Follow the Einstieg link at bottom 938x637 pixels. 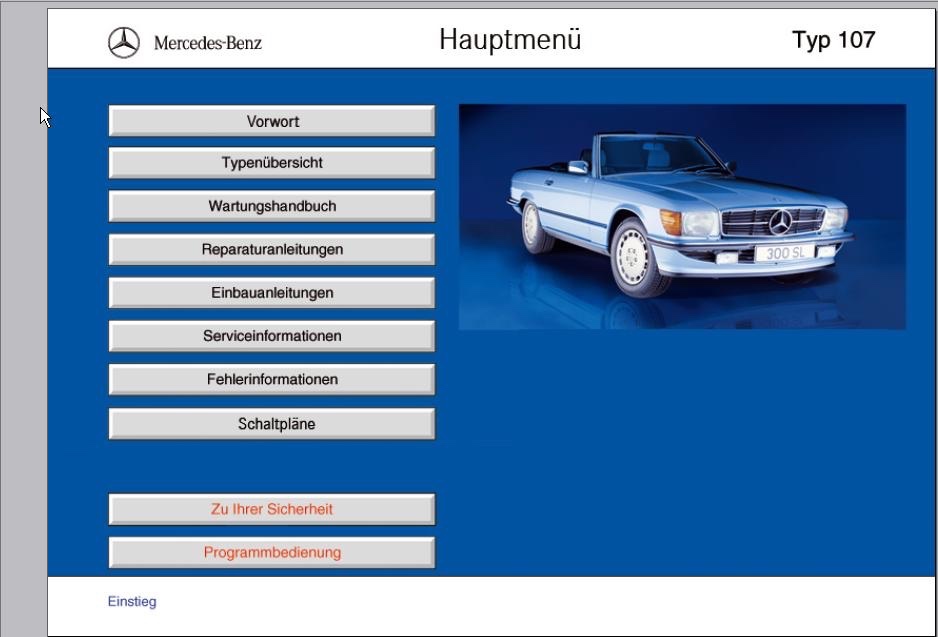[x=132, y=601]
